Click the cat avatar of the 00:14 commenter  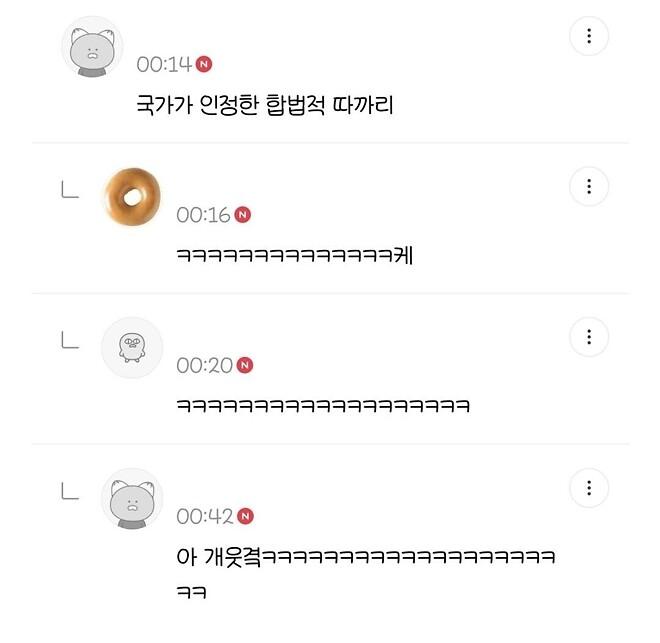tap(92, 46)
